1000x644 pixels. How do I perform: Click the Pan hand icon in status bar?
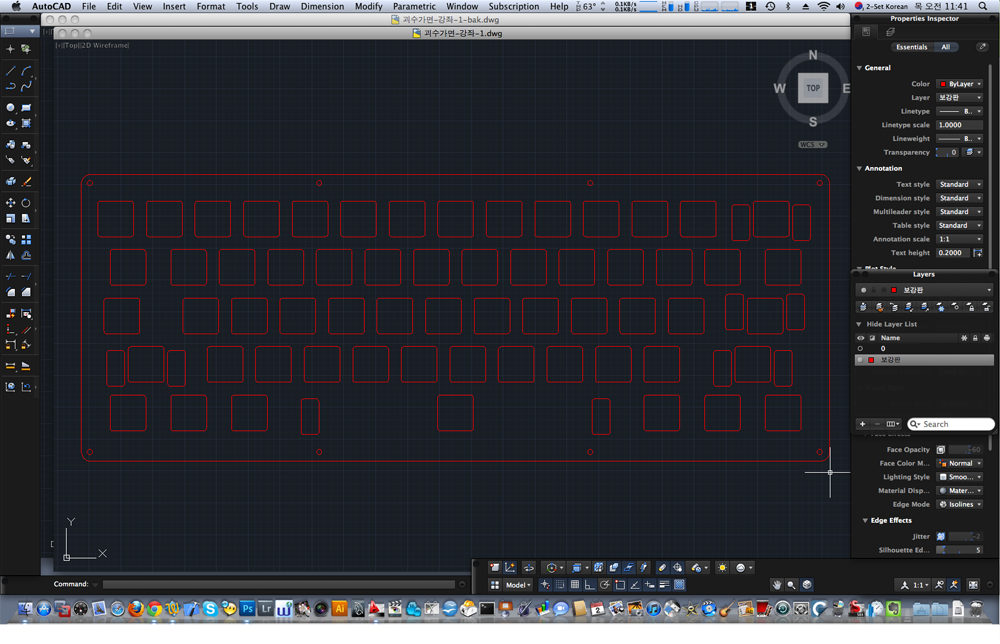(x=776, y=585)
